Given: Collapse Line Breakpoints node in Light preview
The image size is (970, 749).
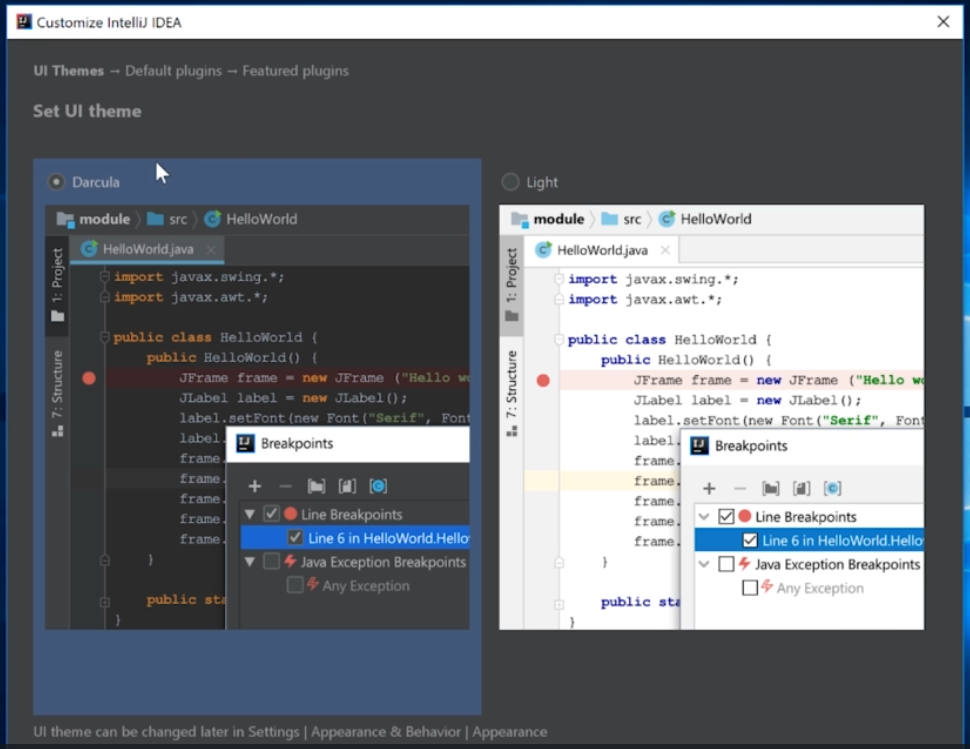Looking at the screenshot, I should coord(704,516).
